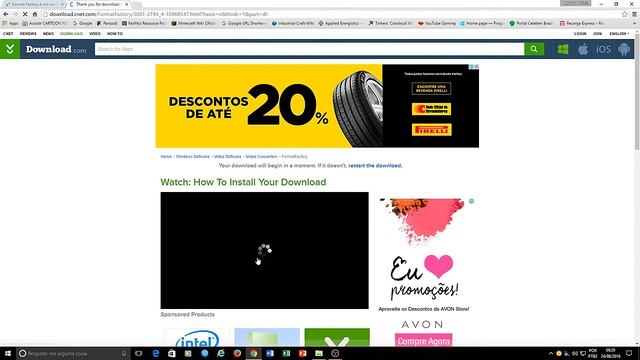Click the Chrome taskbar icon

(x=253, y=353)
